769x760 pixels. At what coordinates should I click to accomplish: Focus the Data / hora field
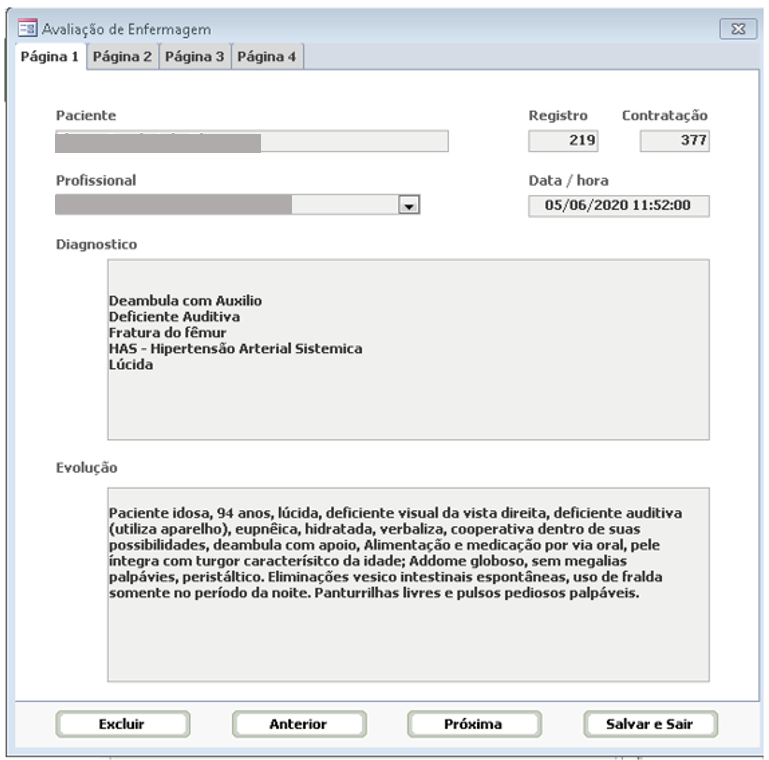618,206
